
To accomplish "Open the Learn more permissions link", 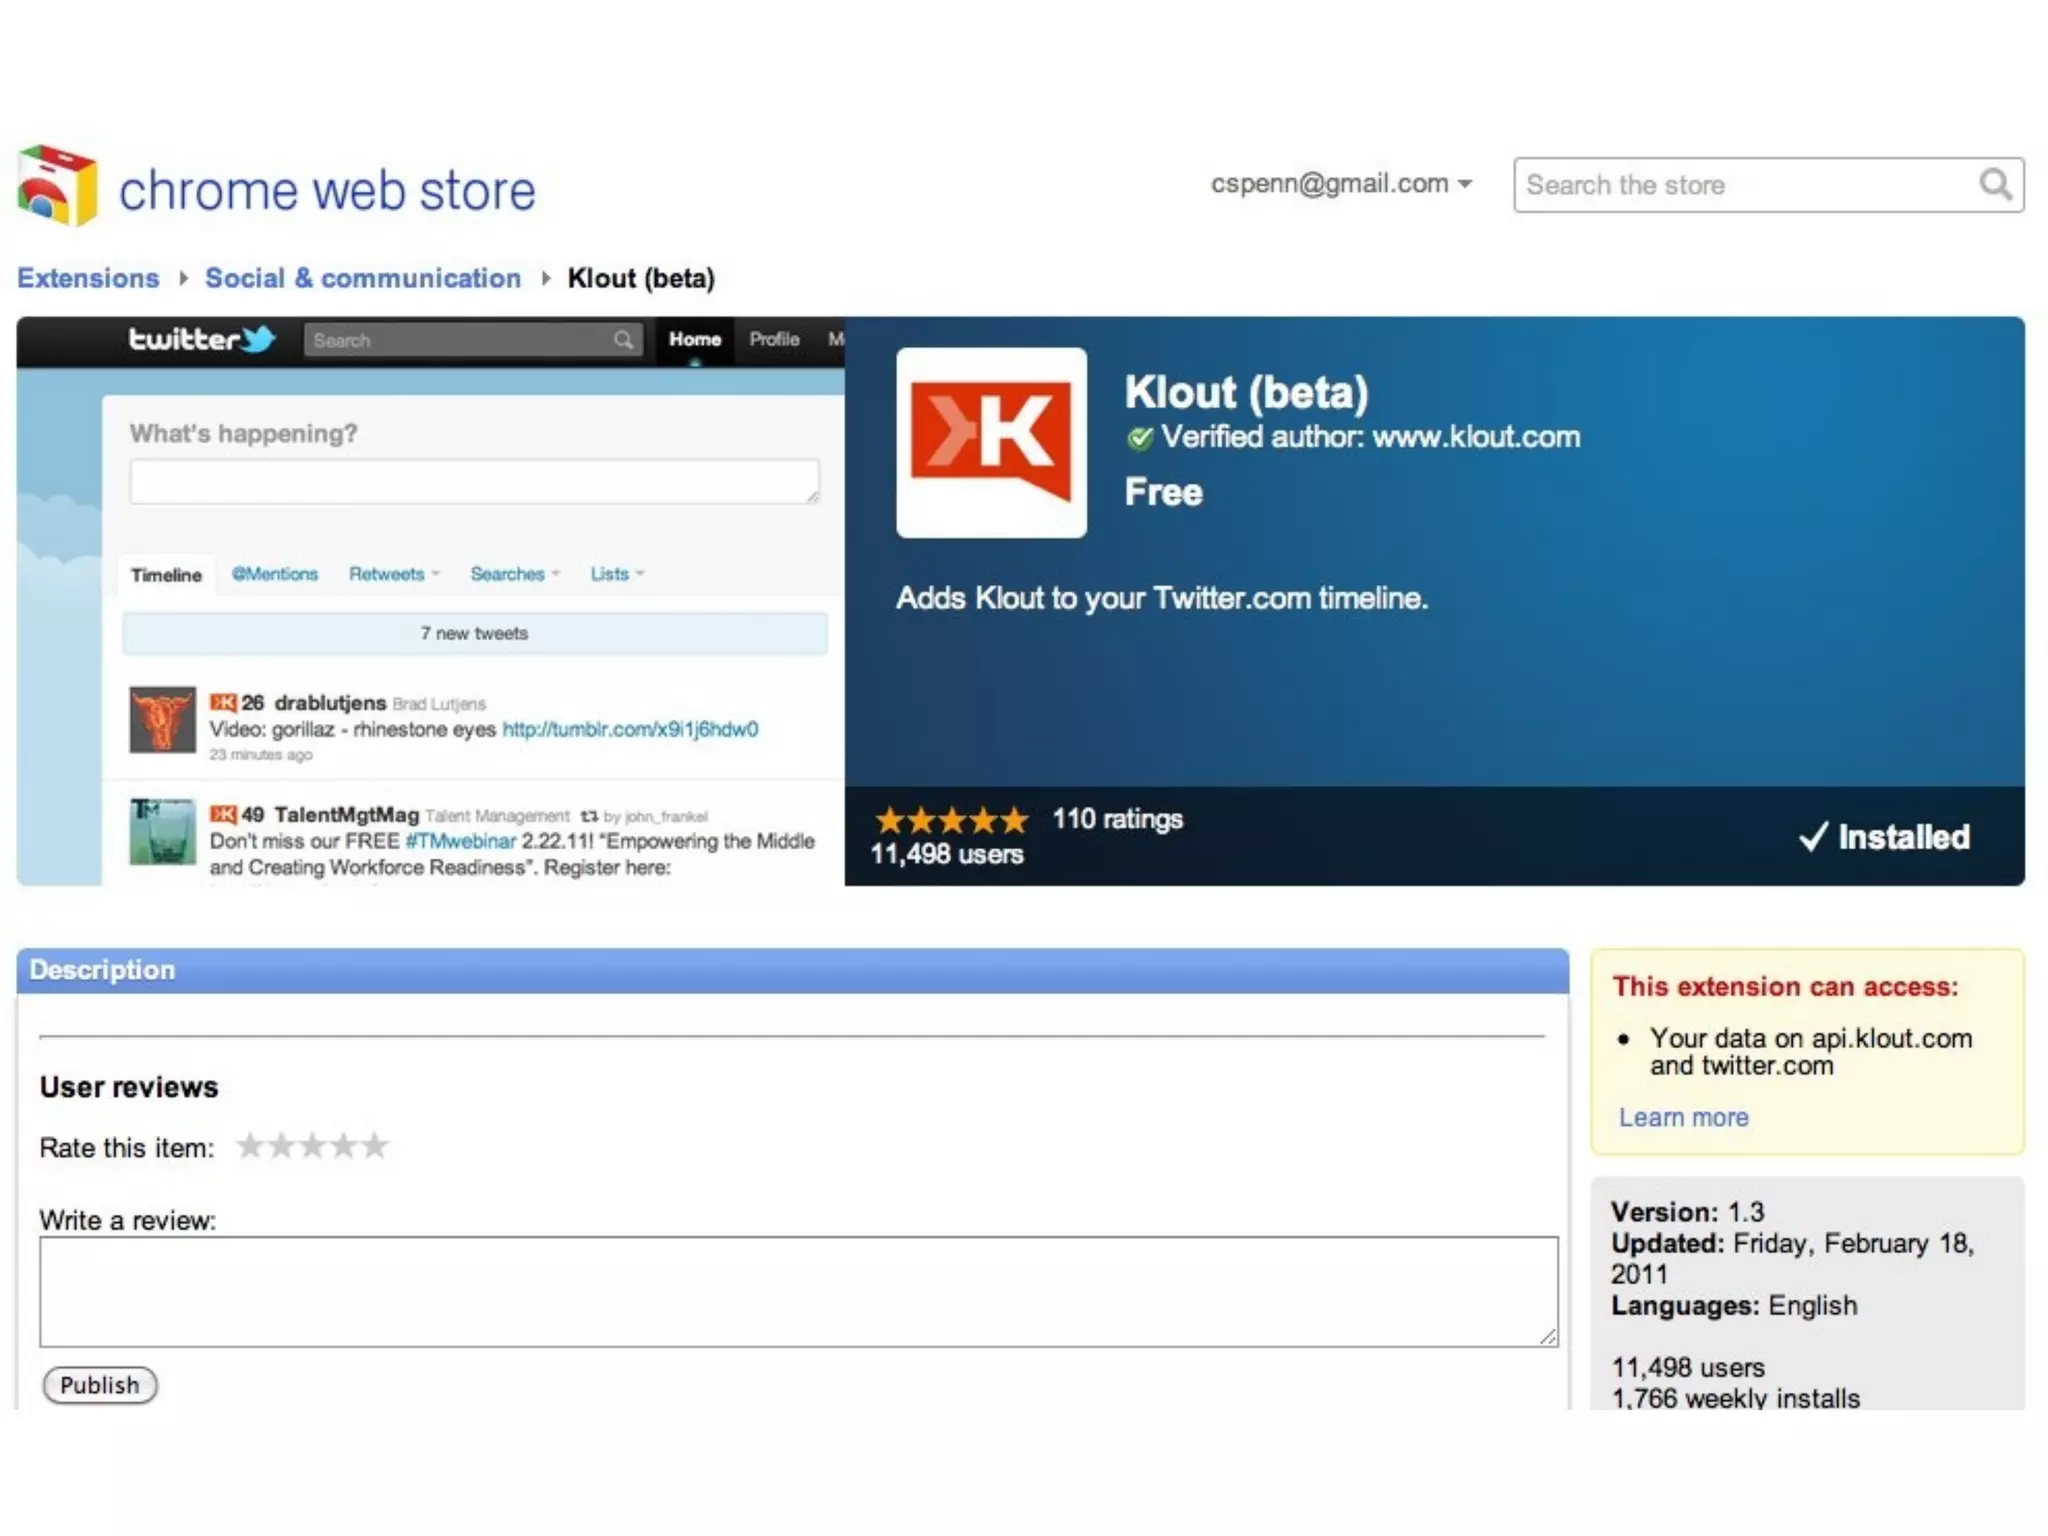I will click(1683, 1117).
